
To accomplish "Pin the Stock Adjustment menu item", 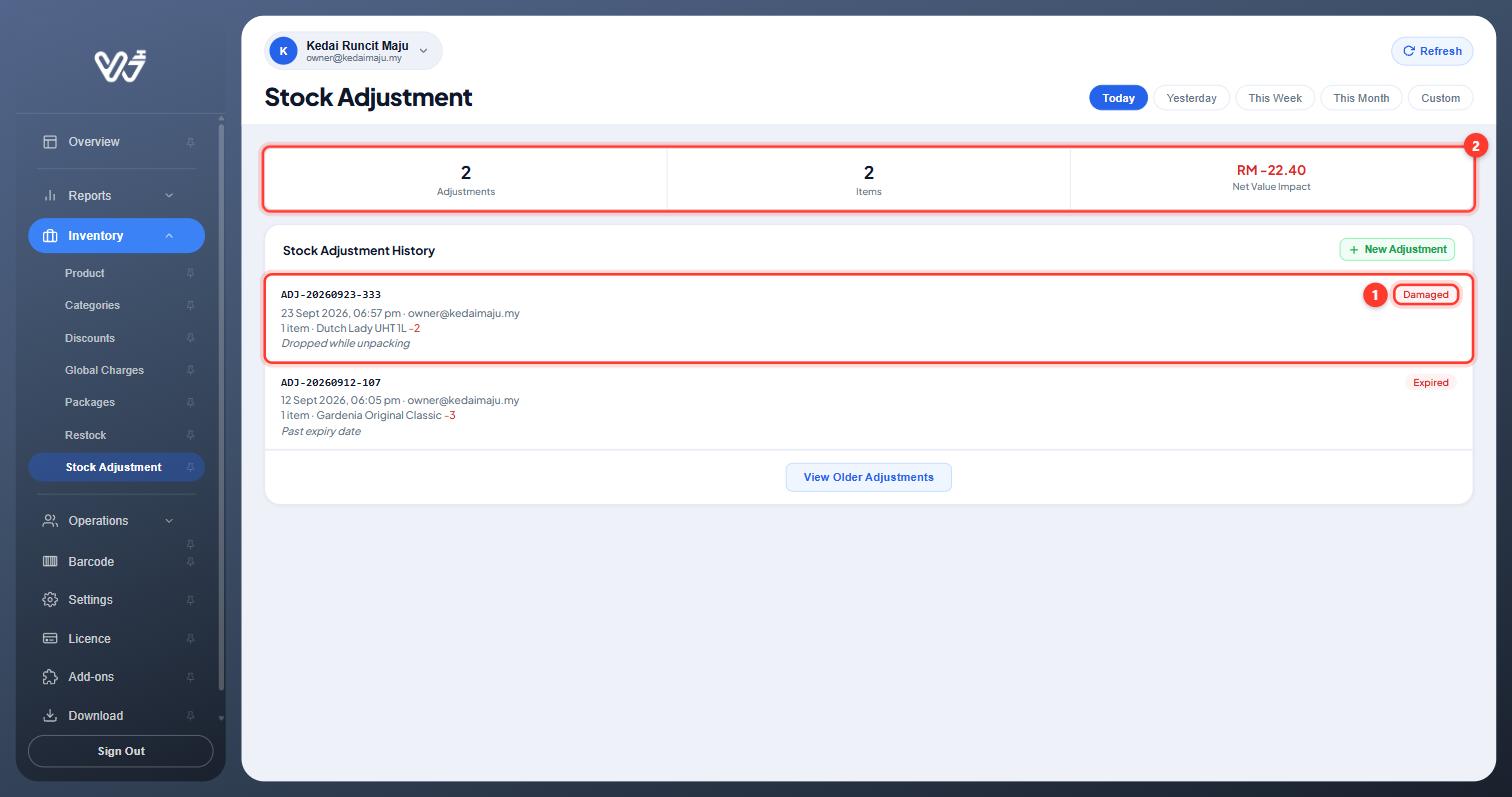I will (x=190, y=467).
